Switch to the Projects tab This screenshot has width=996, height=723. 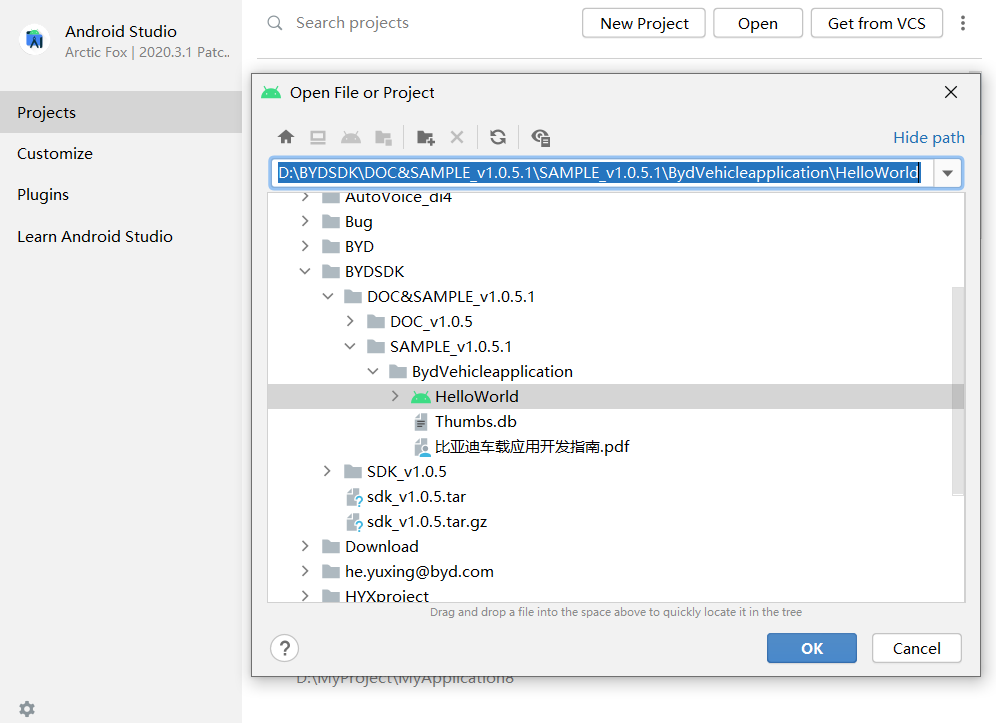121,112
